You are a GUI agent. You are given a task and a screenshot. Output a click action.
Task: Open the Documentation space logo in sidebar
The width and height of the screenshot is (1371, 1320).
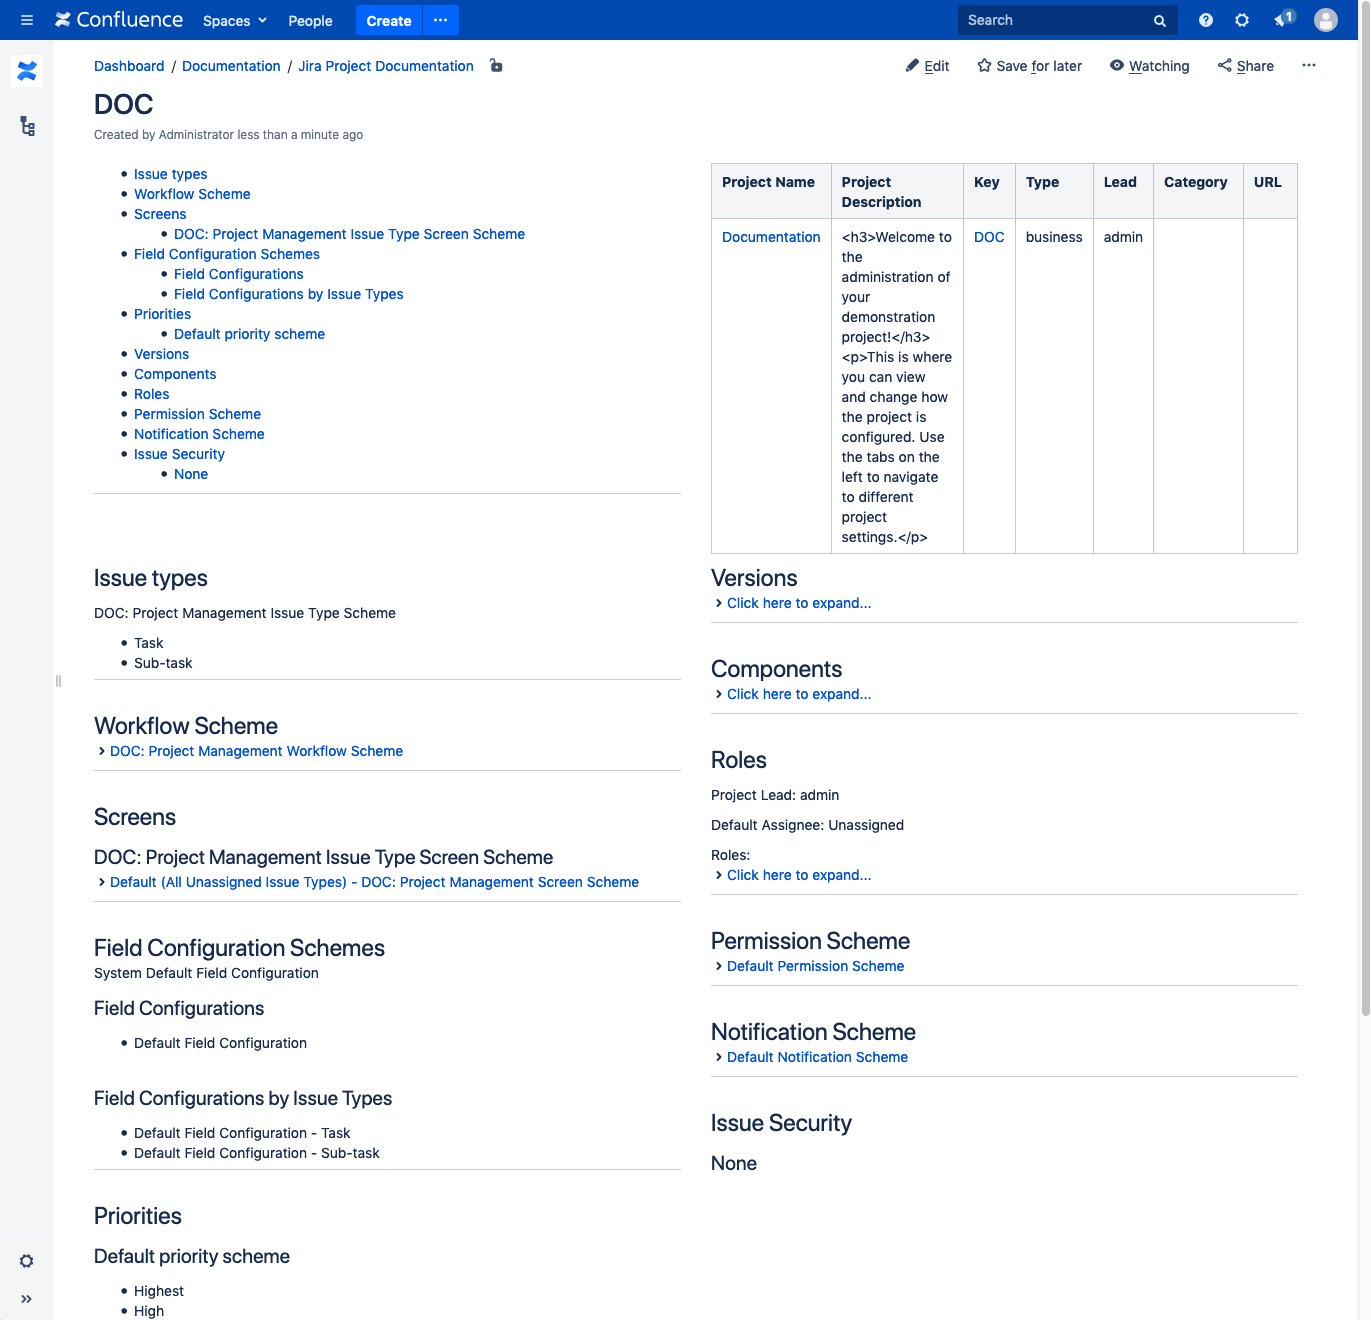point(27,71)
